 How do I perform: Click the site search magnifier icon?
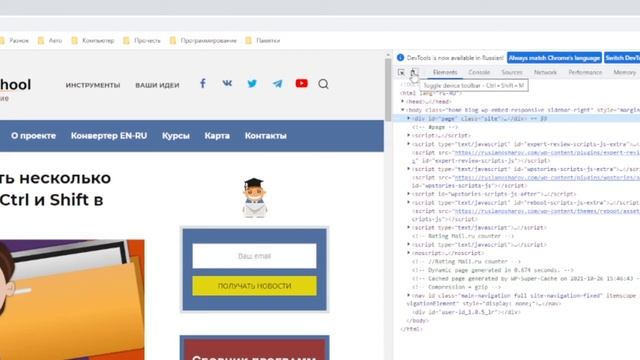click(323, 84)
